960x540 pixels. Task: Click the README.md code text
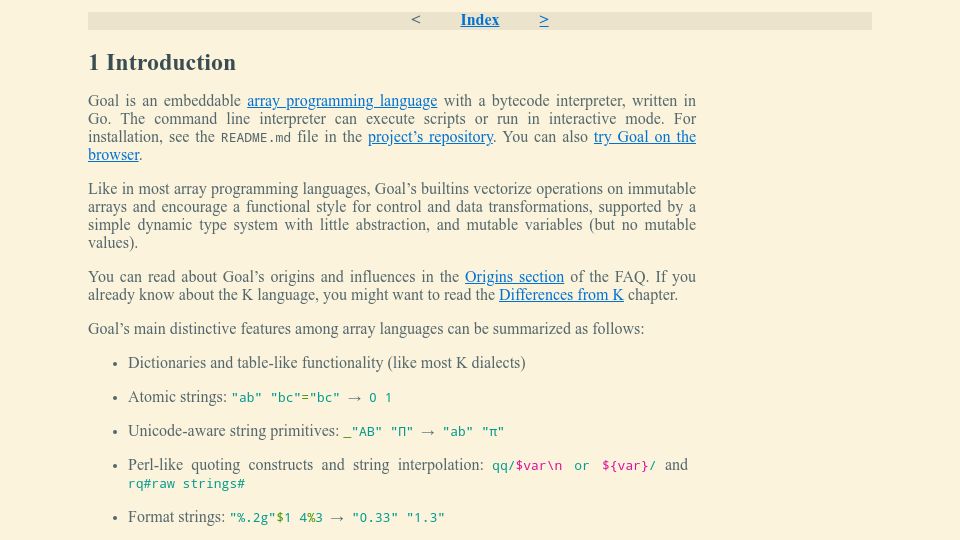[x=256, y=138]
